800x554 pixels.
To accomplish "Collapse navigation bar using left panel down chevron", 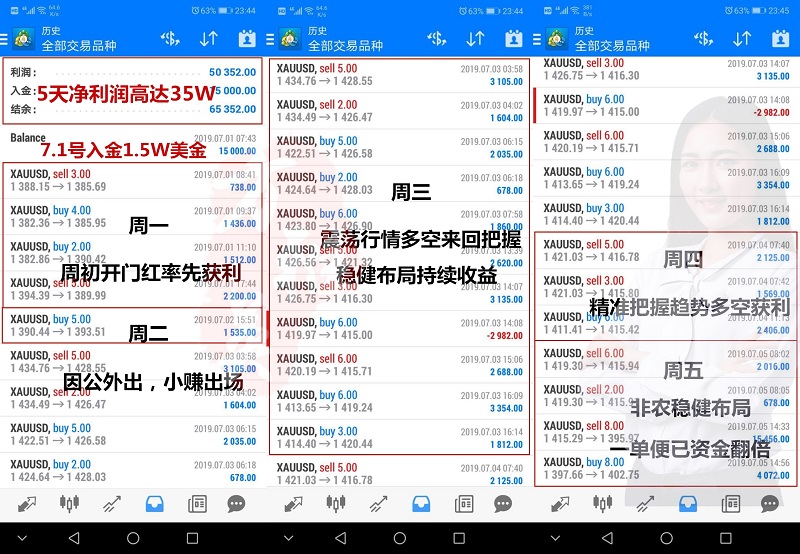I will tap(16, 538).
